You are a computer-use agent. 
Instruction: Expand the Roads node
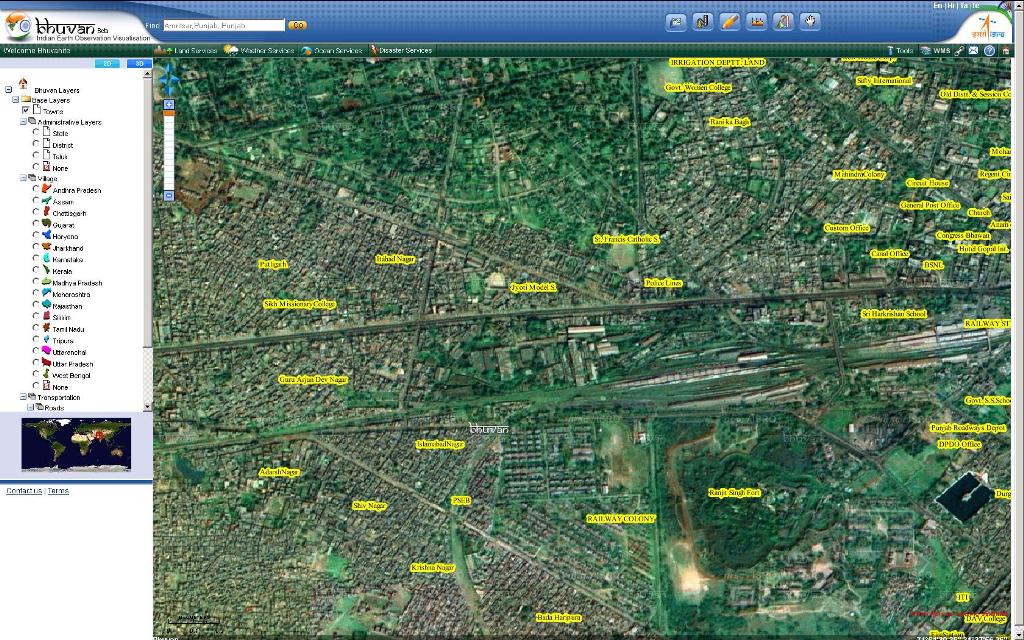click(x=30, y=407)
